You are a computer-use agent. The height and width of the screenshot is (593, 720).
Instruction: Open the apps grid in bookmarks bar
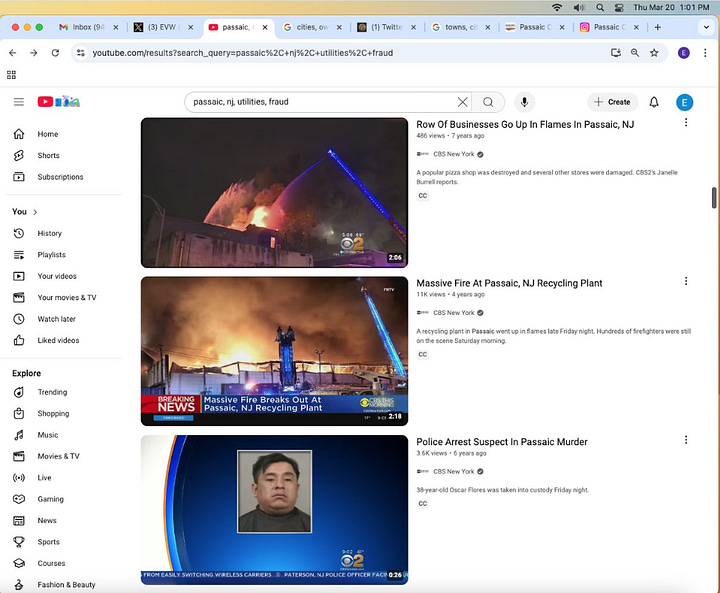coord(11,75)
